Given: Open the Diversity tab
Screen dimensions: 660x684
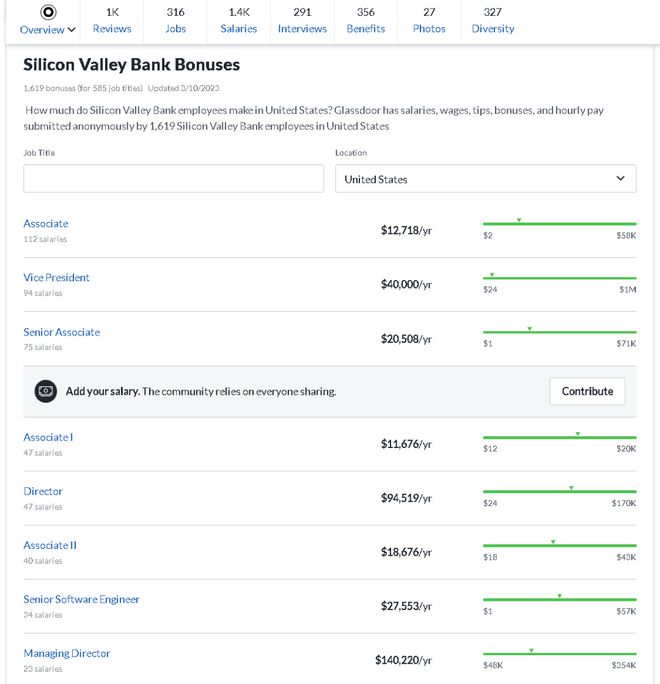Looking at the screenshot, I should coord(492,20).
